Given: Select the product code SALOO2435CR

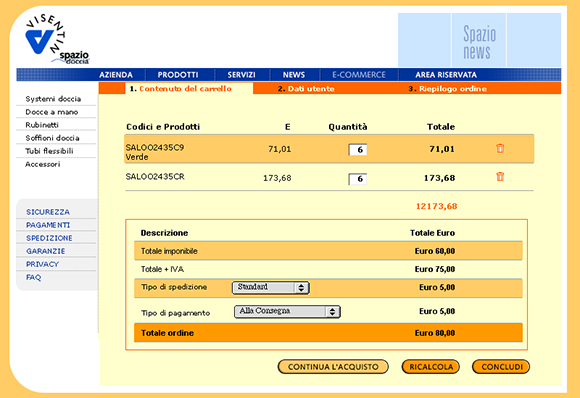Looking at the screenshot, I should pos(155,176).
